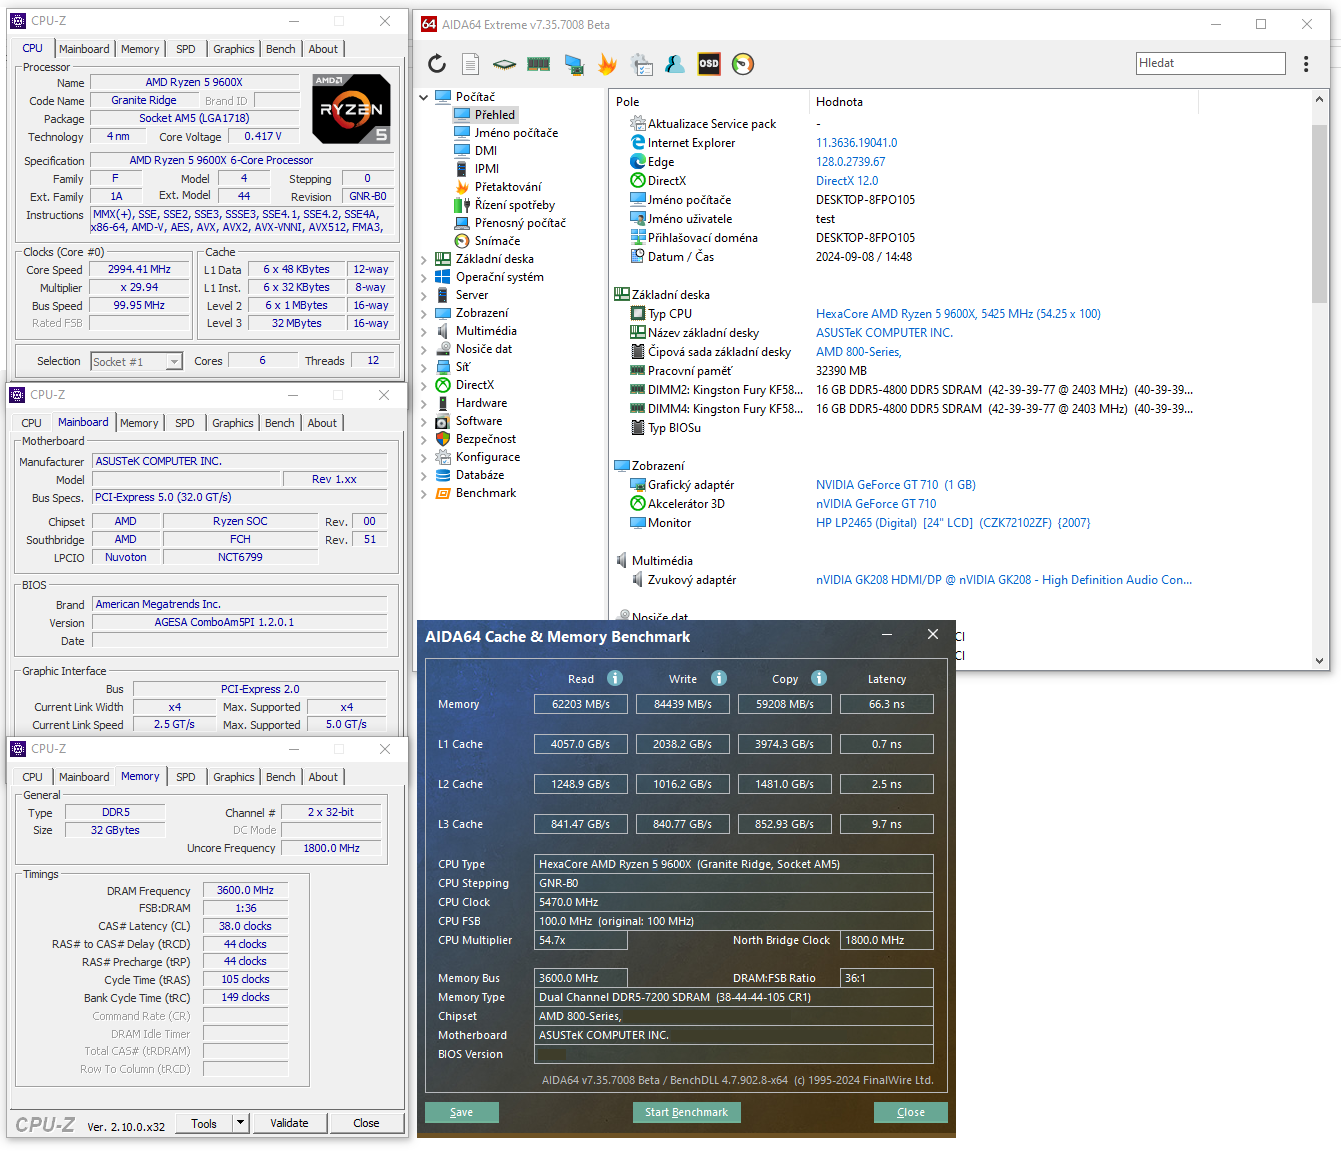Screen dimensions: 1341x1151
Task: Click the monitor-and-card toolbar icon in AIDA64
Action: (573, 64)
